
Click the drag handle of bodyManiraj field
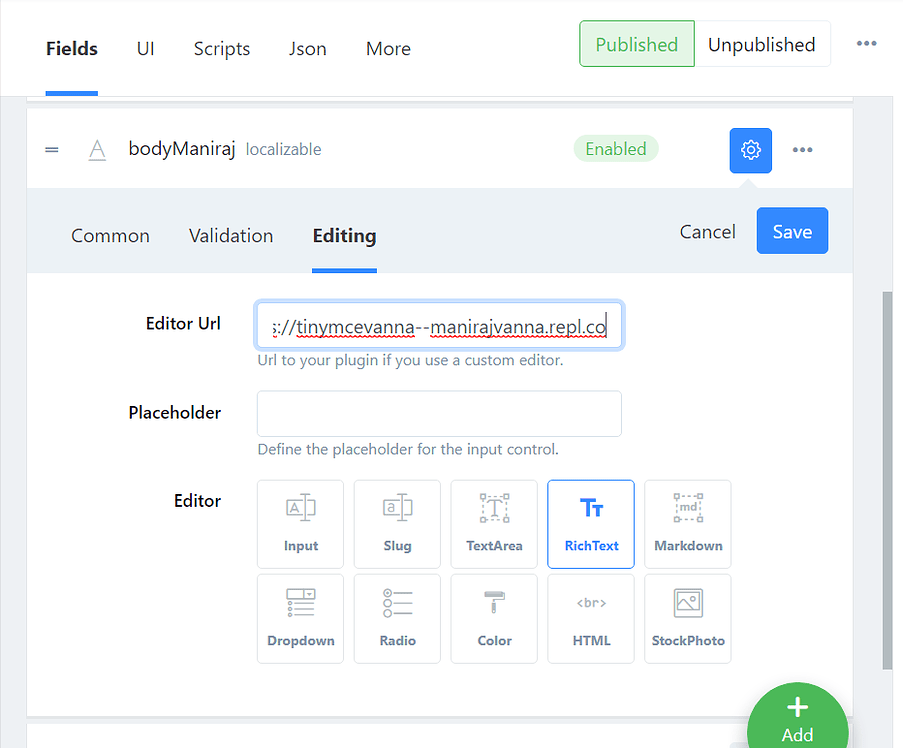click(52, 150)
